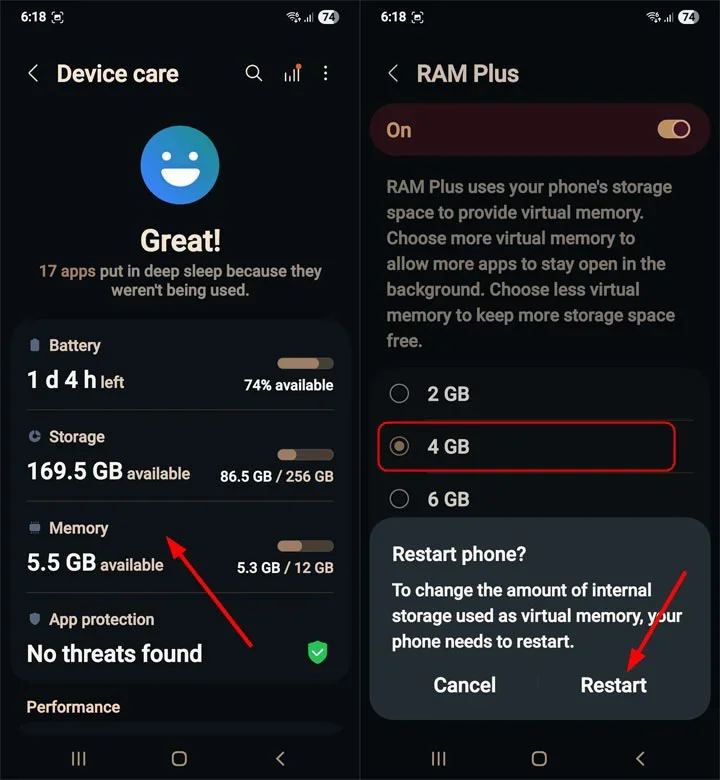Tap Cancel in the Restart phone dialog
Screen dimensions: 720x780
coord(464,685)
